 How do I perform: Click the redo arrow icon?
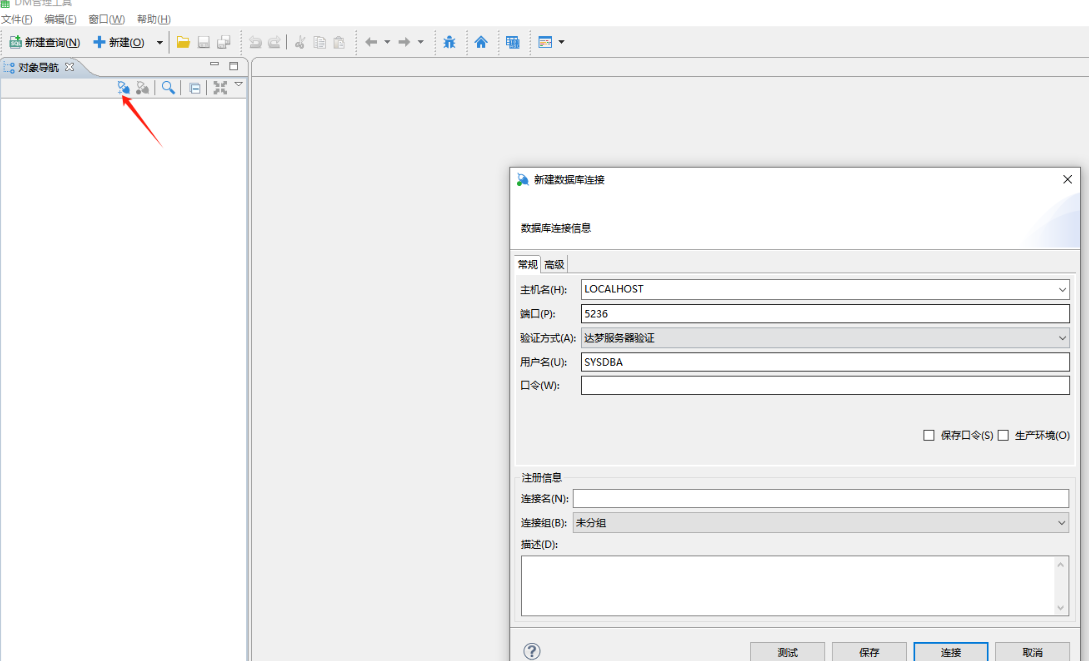click(x=274, y=42)
